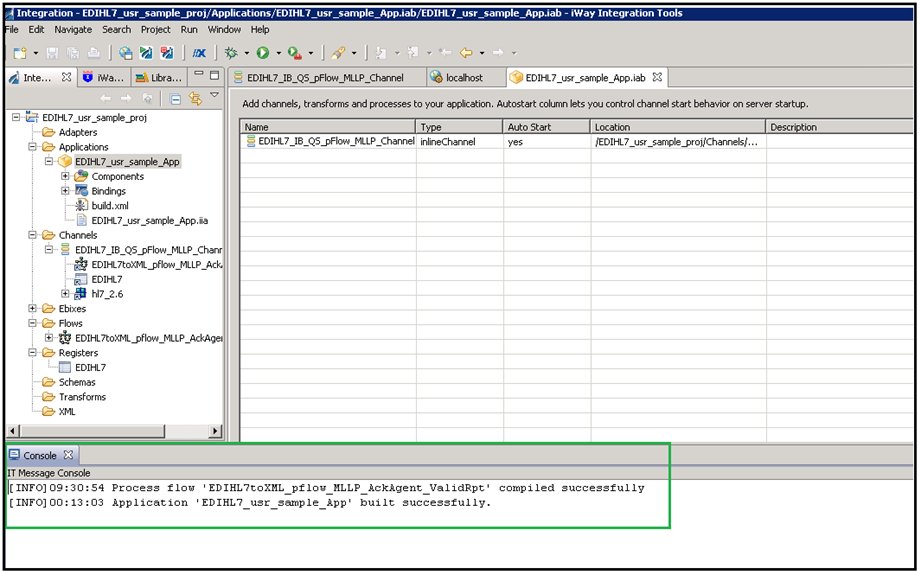Select EDIHL7 register under Registers

click(90, 367)
